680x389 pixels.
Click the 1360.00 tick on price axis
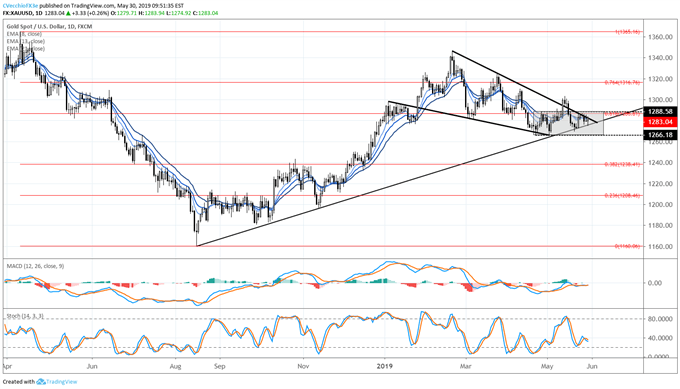(661, 37)
